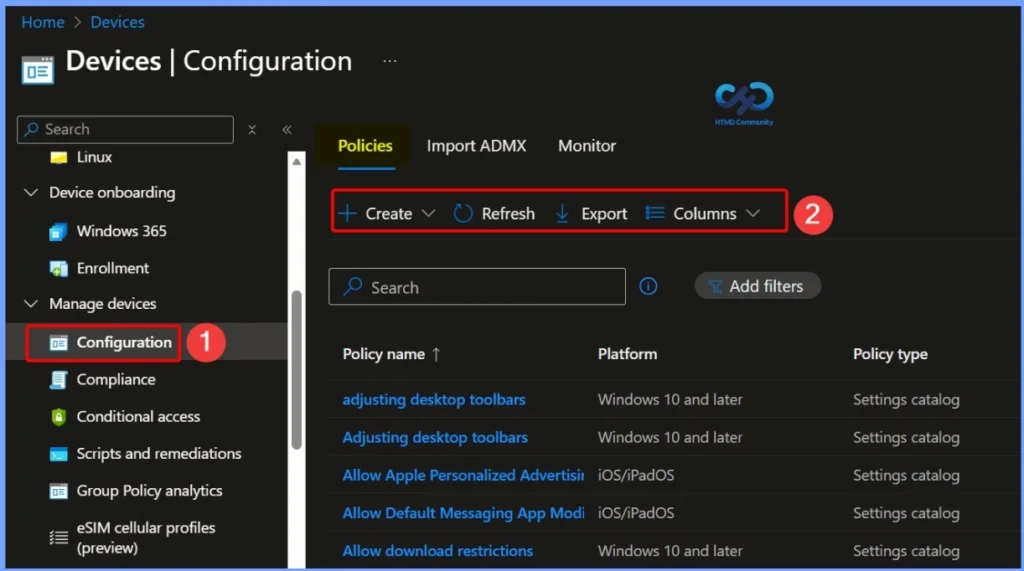Sort by the Policy name arrow
Image resolution: width=1024 pixels, height=571 pixels.
(436, 354)
